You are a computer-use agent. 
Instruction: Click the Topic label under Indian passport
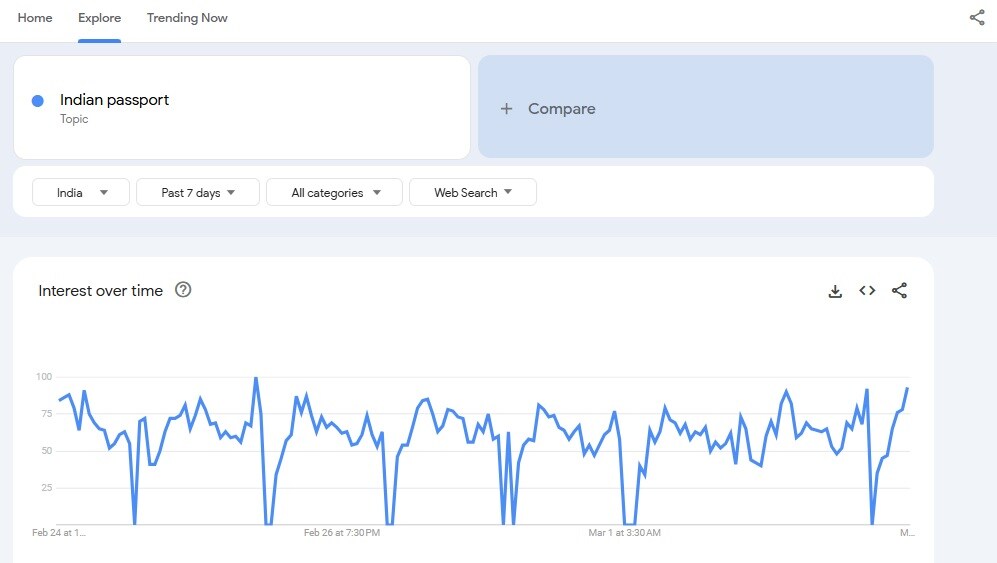(74, 119)
